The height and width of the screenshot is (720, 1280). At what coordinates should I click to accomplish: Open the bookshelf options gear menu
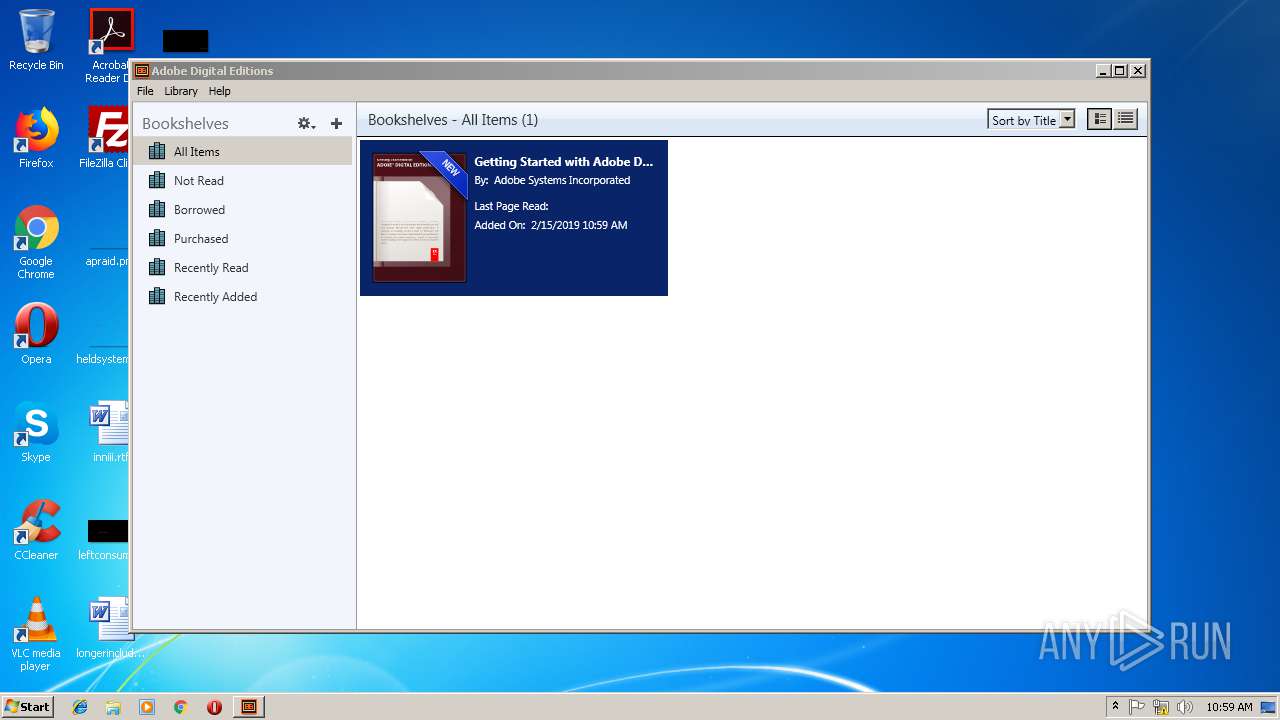pyautogui.click(x=306, y=123)
